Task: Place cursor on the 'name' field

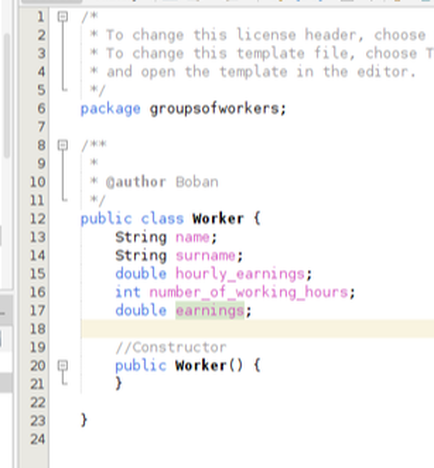Action: point(193,237)
